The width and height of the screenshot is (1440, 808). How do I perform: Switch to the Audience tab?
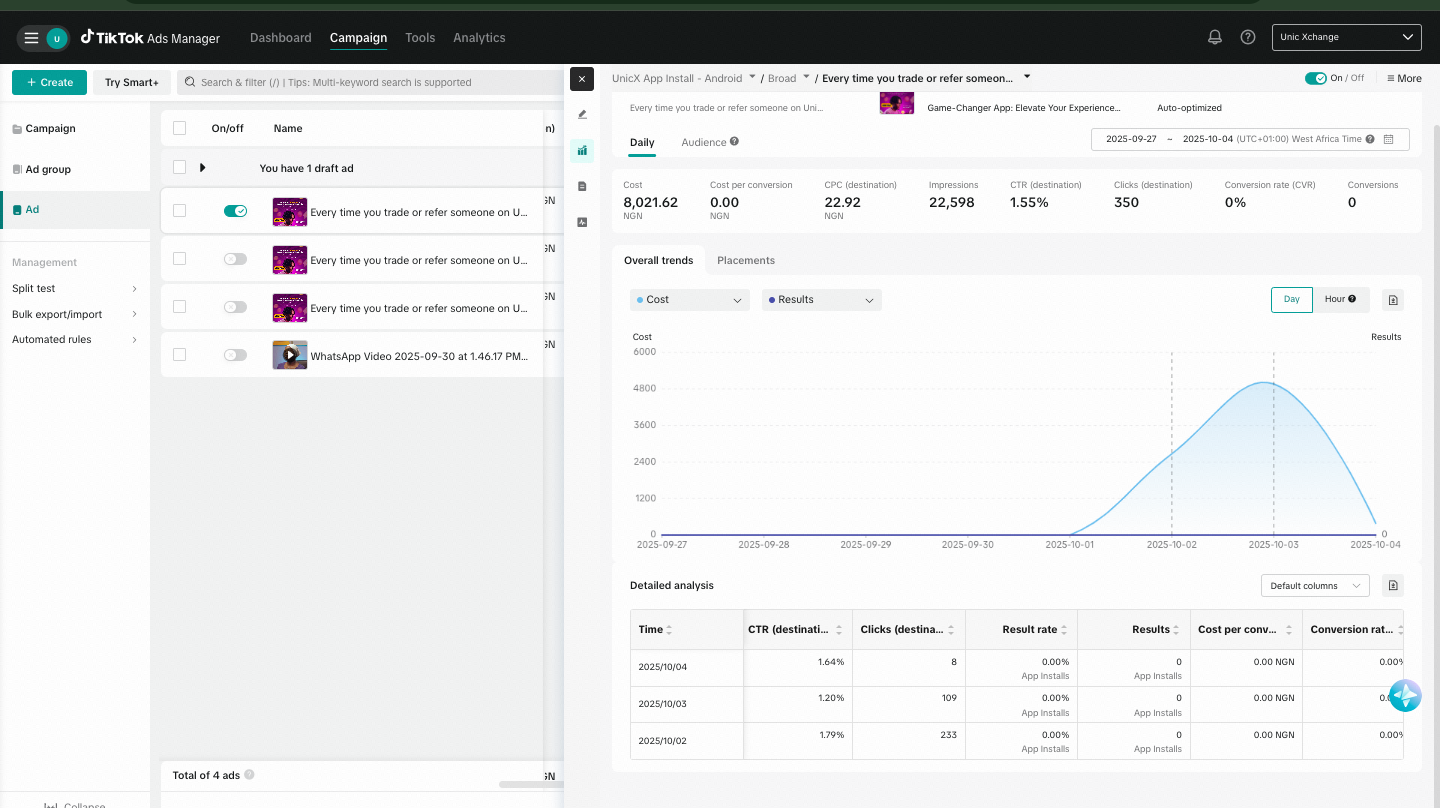(704, 142)
